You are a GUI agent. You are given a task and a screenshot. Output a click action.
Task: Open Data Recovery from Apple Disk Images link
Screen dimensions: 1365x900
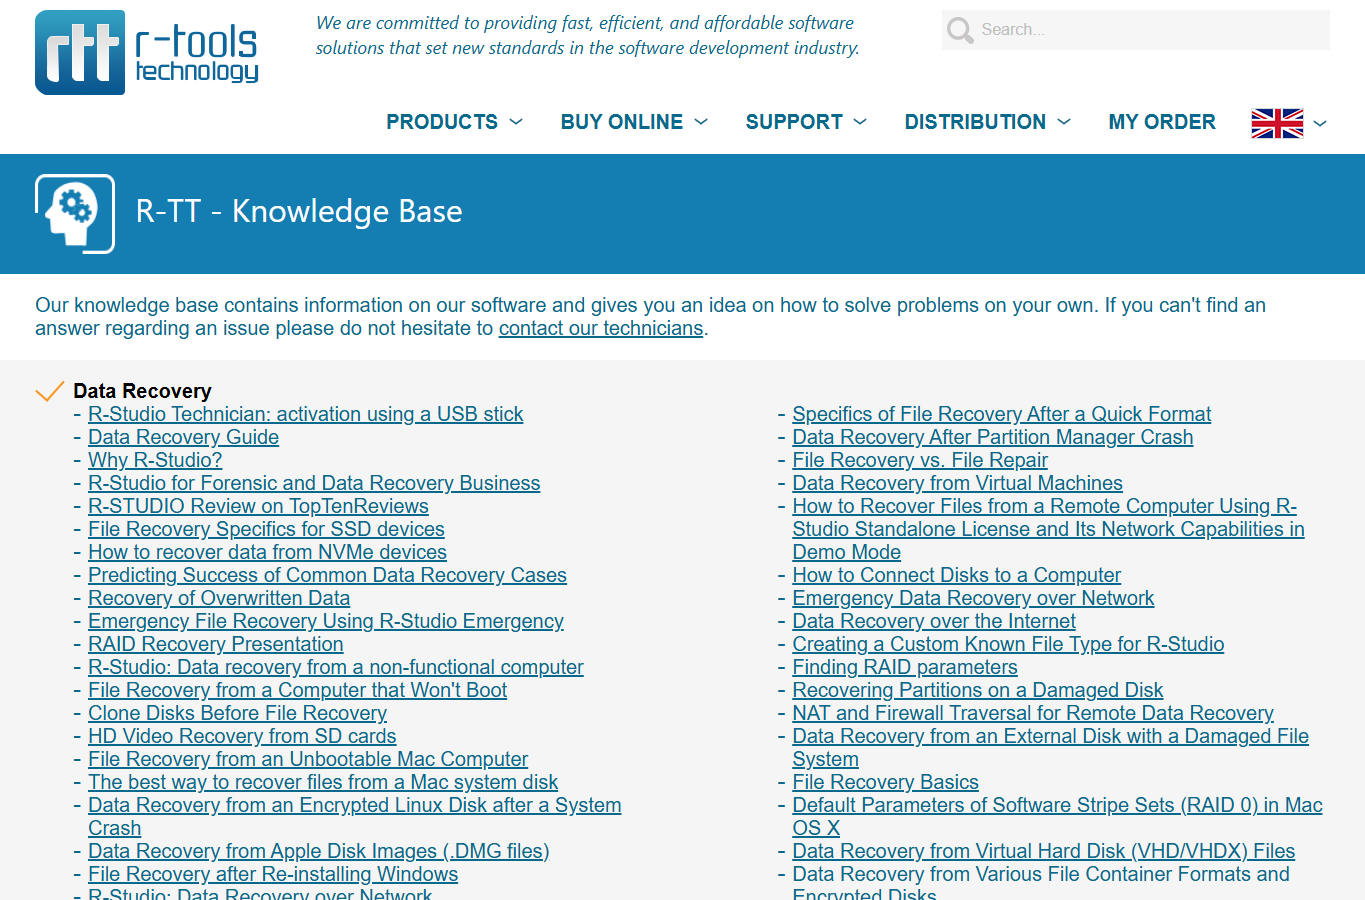coord(319,851)
